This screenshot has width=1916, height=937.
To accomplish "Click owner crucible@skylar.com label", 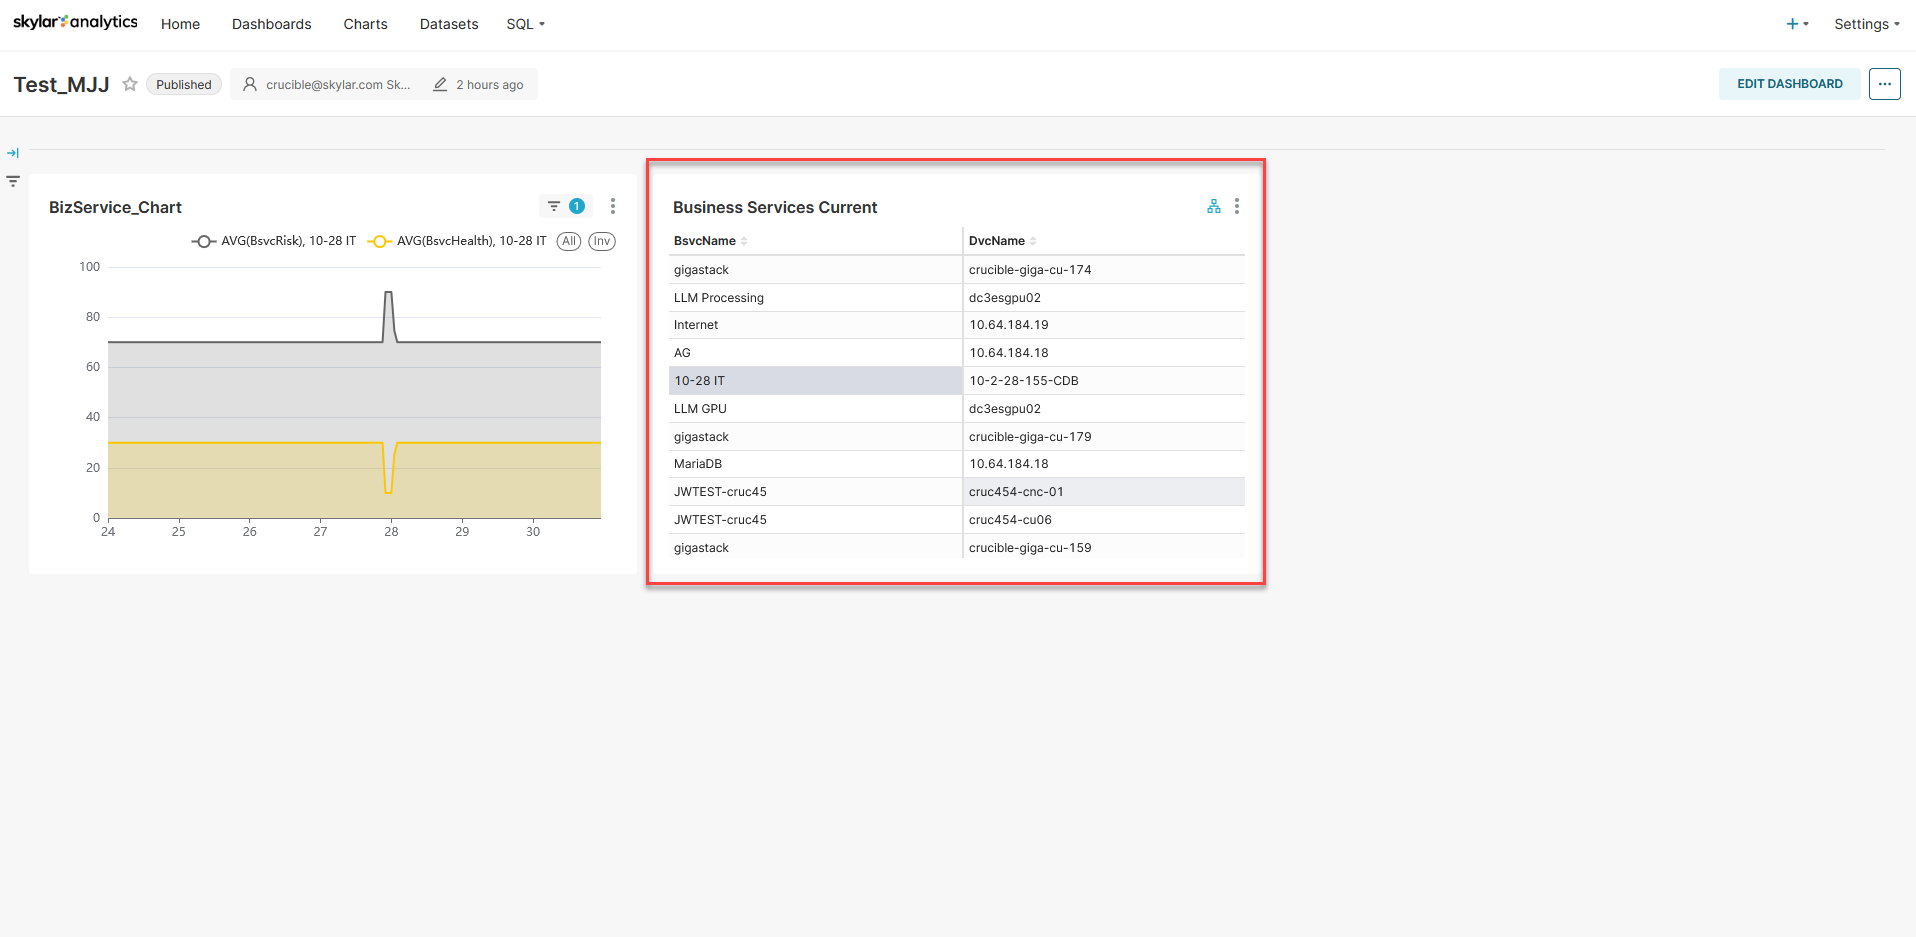I will (x=338, y=84).
